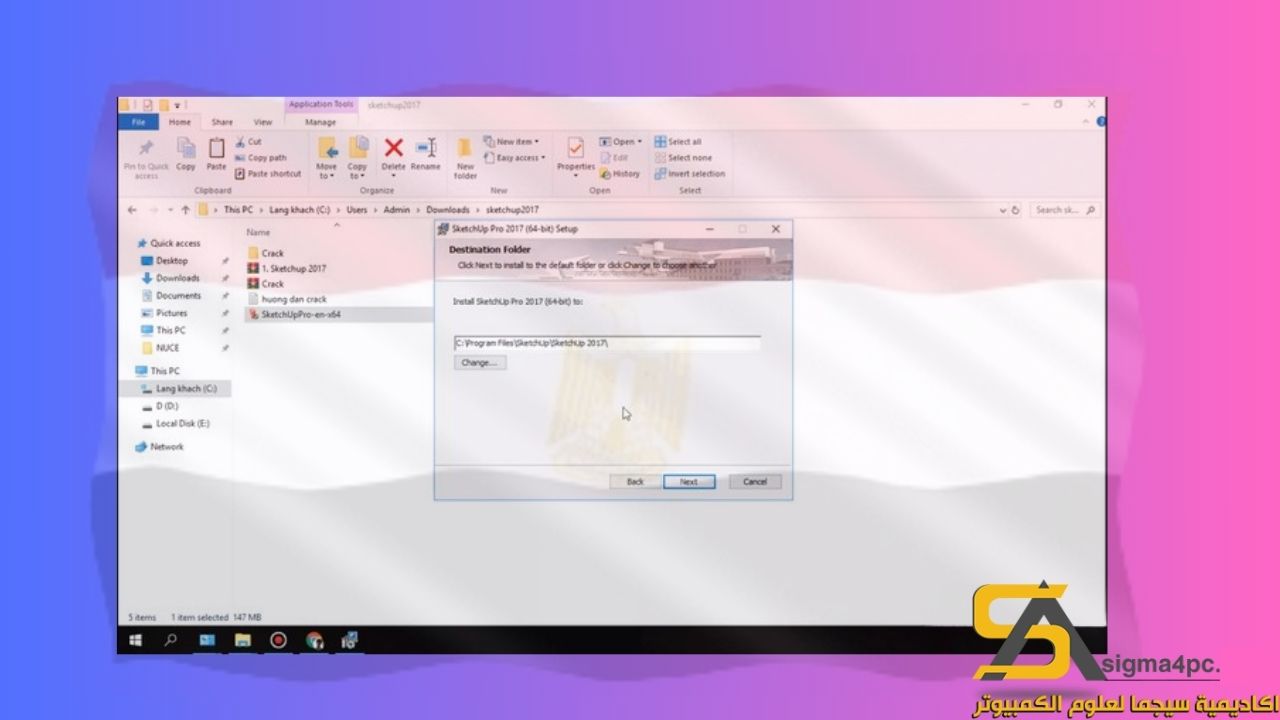Click This PC in address bar
The image size is (1280, 720).
(238, 210)
